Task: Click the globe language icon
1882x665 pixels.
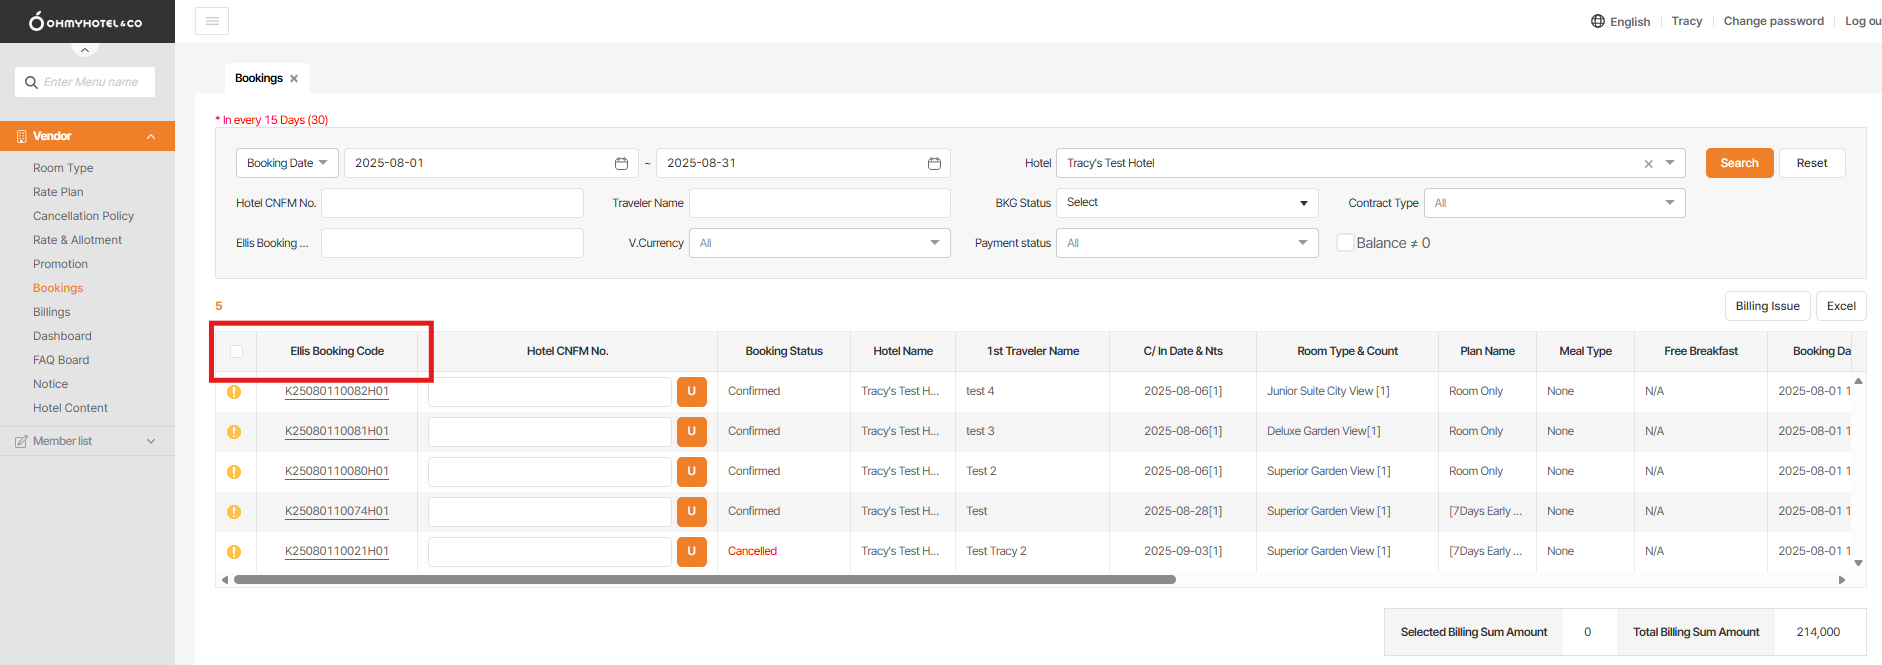Action: coord(1598,21)
